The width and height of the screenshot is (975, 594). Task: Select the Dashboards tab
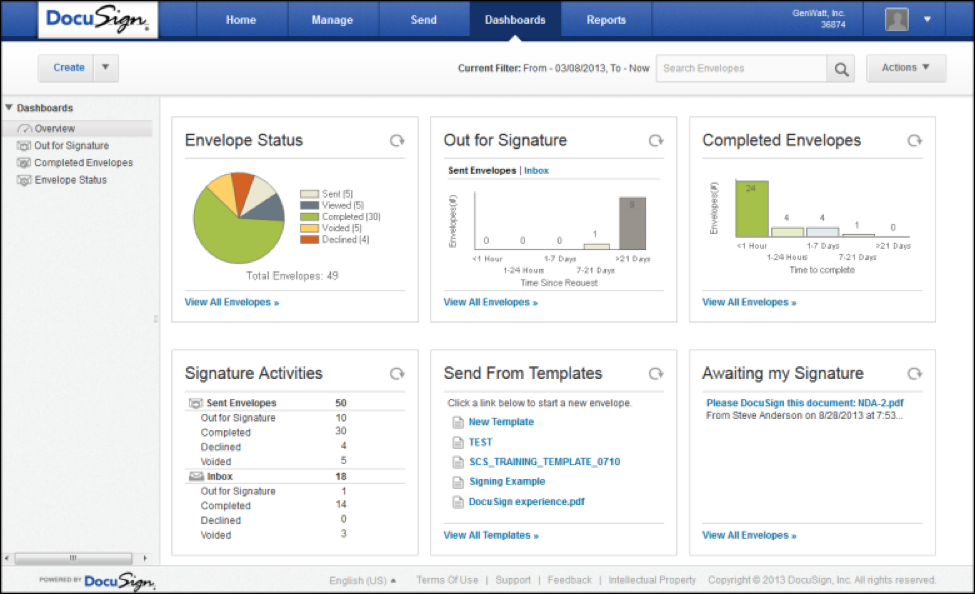coord(515,20)
